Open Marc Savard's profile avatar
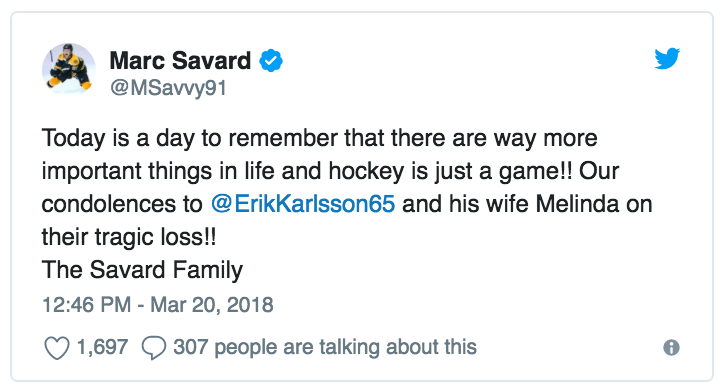Viewport: 726px width, 387px height. 69,69
